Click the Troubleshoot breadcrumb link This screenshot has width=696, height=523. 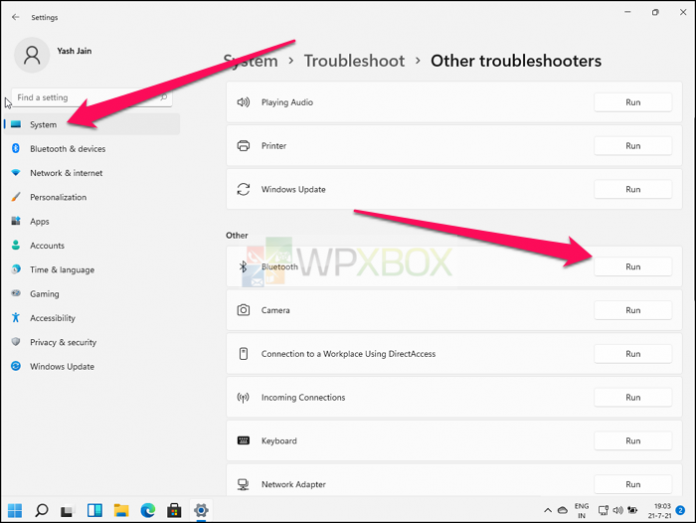354,61
